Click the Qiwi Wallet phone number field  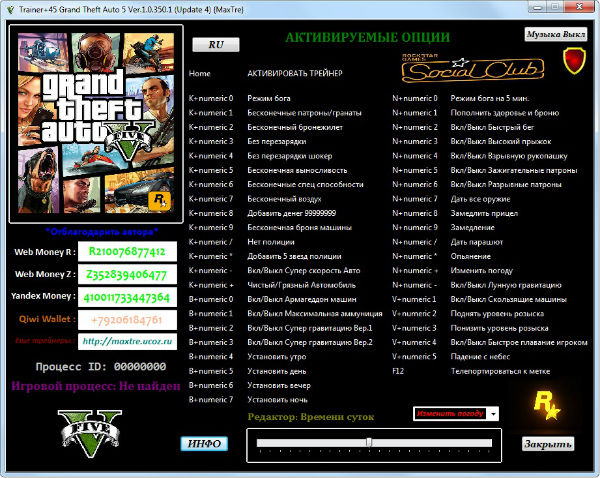[127, 320]
